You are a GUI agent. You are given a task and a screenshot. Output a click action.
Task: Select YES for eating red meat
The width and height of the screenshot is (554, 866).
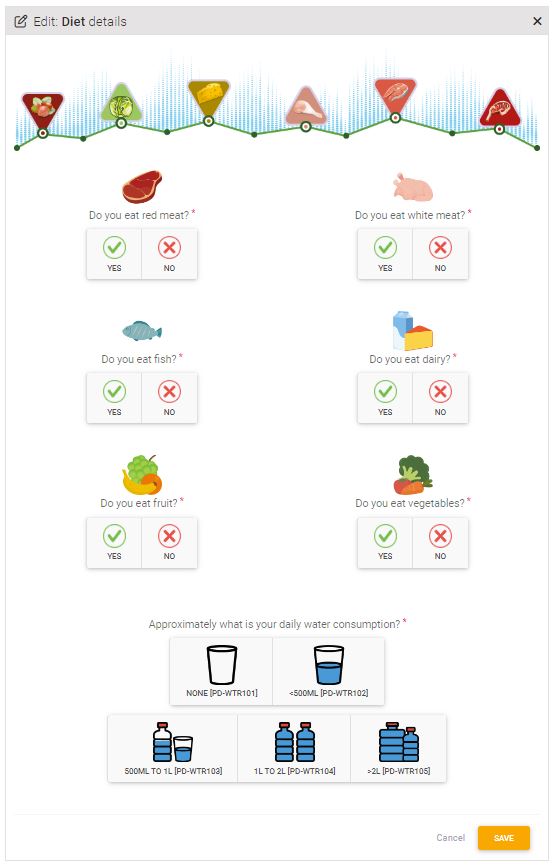coord(114,254)
